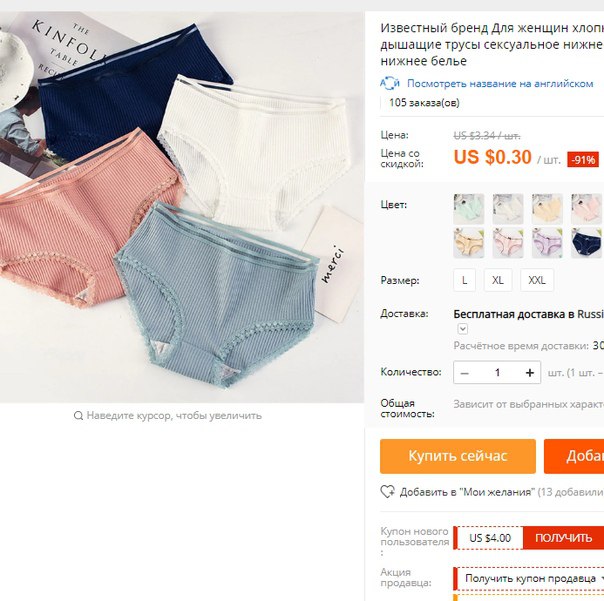Viewport: 604px width, 601px height.
Task: Pick the white color variant thumbnail
Action: coord(508,208)
